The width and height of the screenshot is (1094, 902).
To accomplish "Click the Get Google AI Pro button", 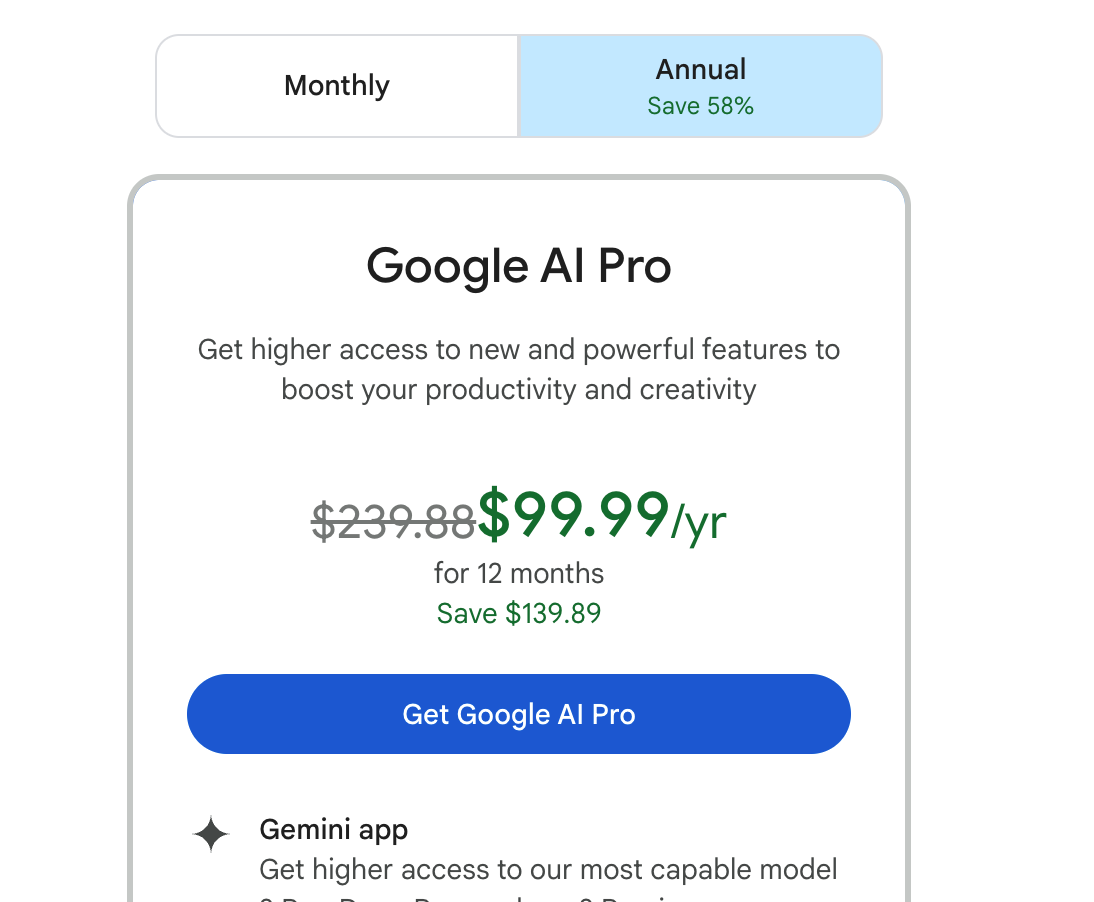I will (518, 714).
